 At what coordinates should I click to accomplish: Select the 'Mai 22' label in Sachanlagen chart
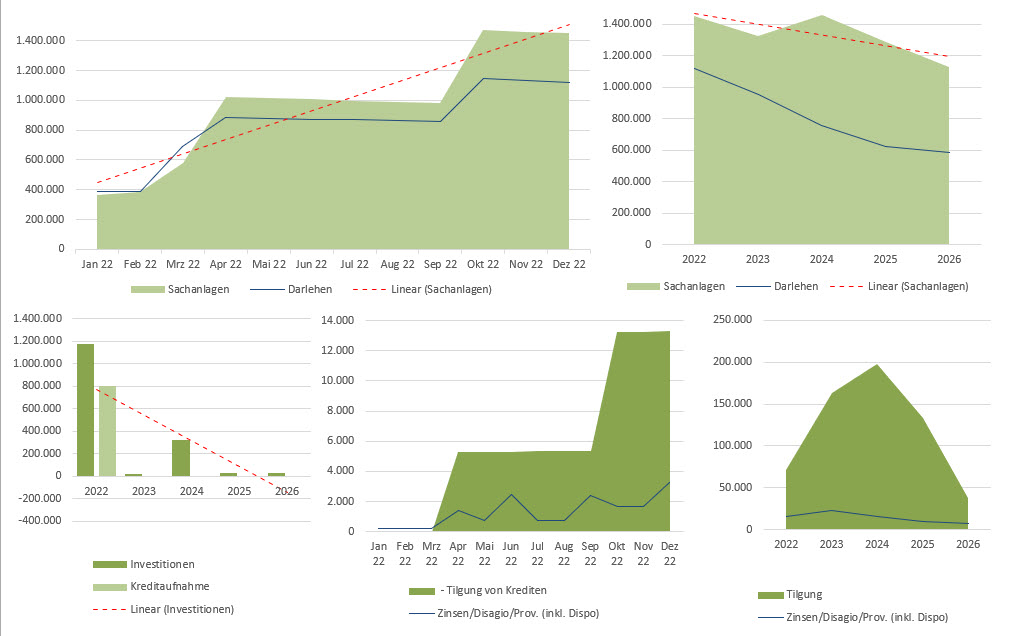[269, 264]
